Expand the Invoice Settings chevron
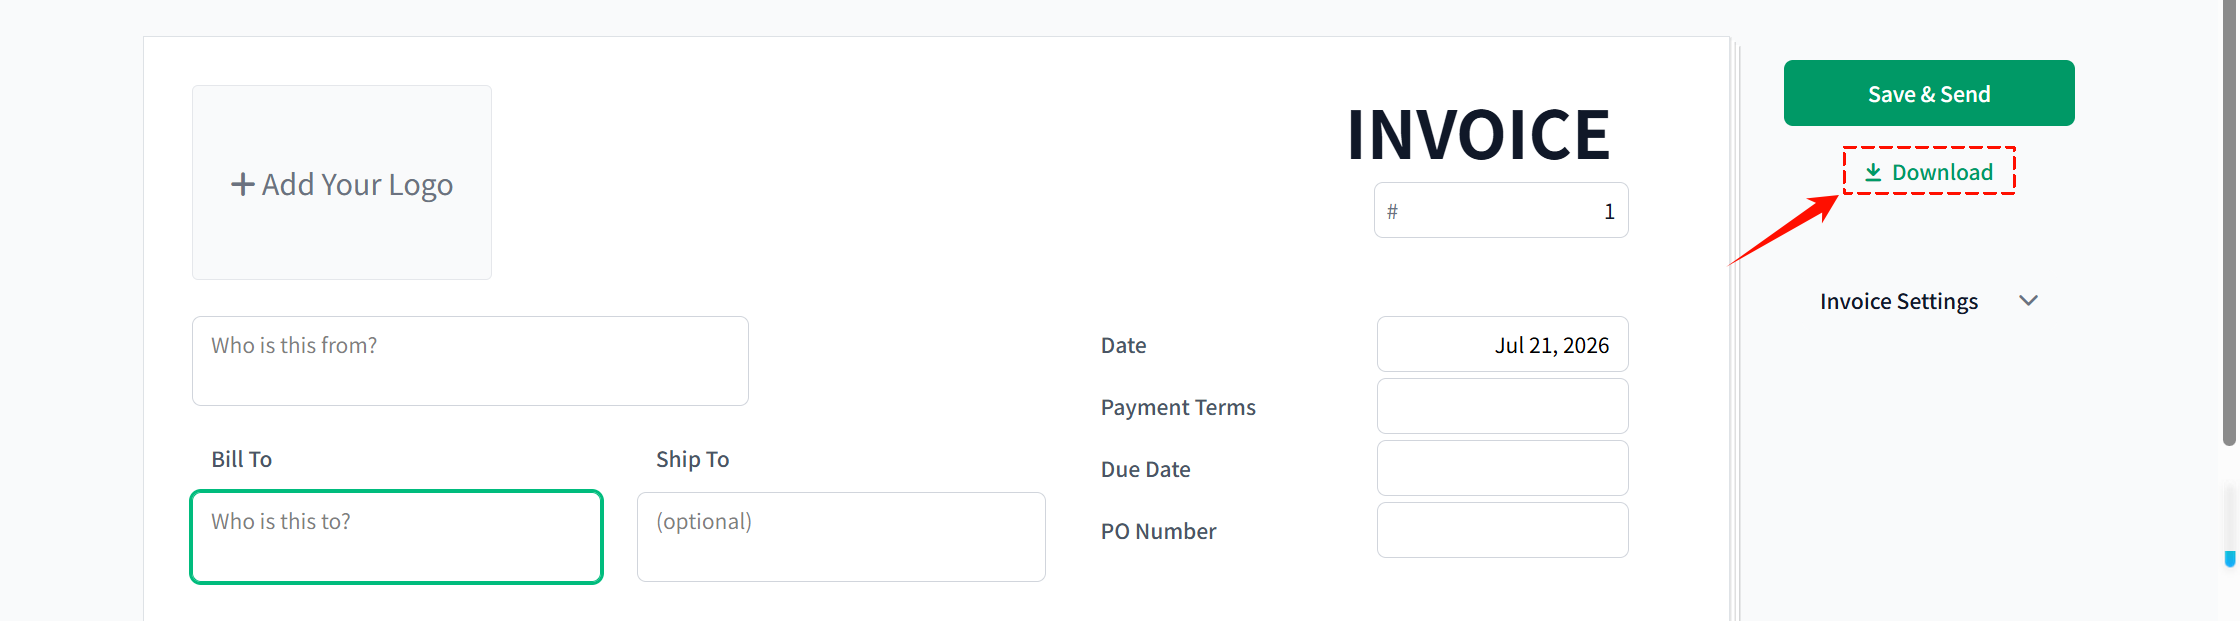 2028,300
